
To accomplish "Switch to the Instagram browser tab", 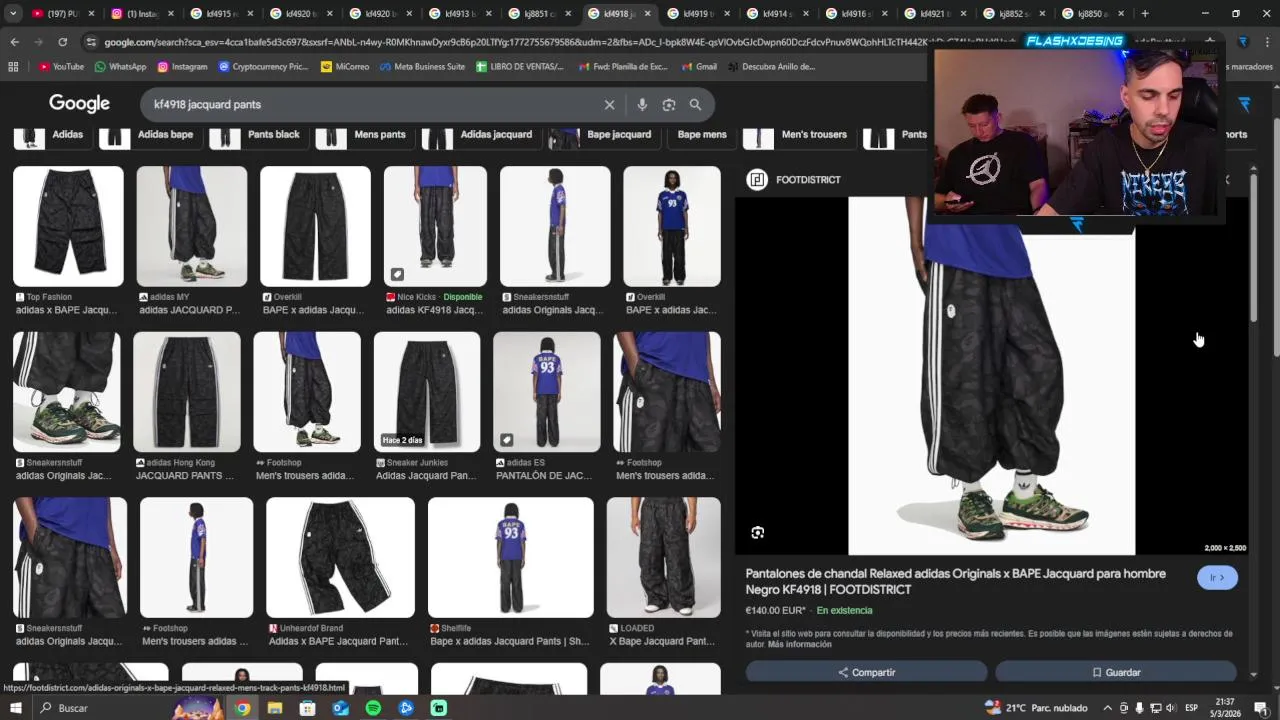I will pyautogui.click(x=140, y=14).
